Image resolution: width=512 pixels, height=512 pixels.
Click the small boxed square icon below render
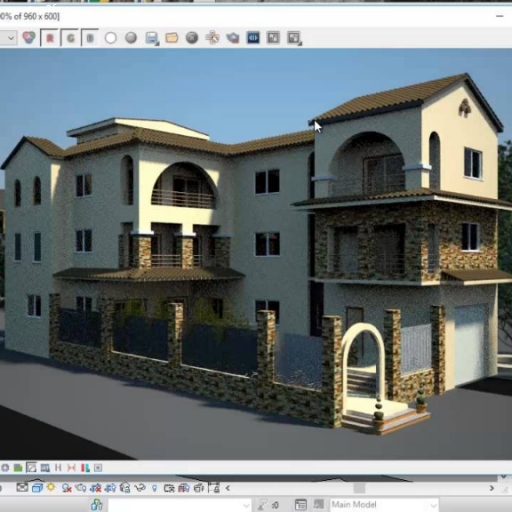pyautogui.click(x=98, y=468)
